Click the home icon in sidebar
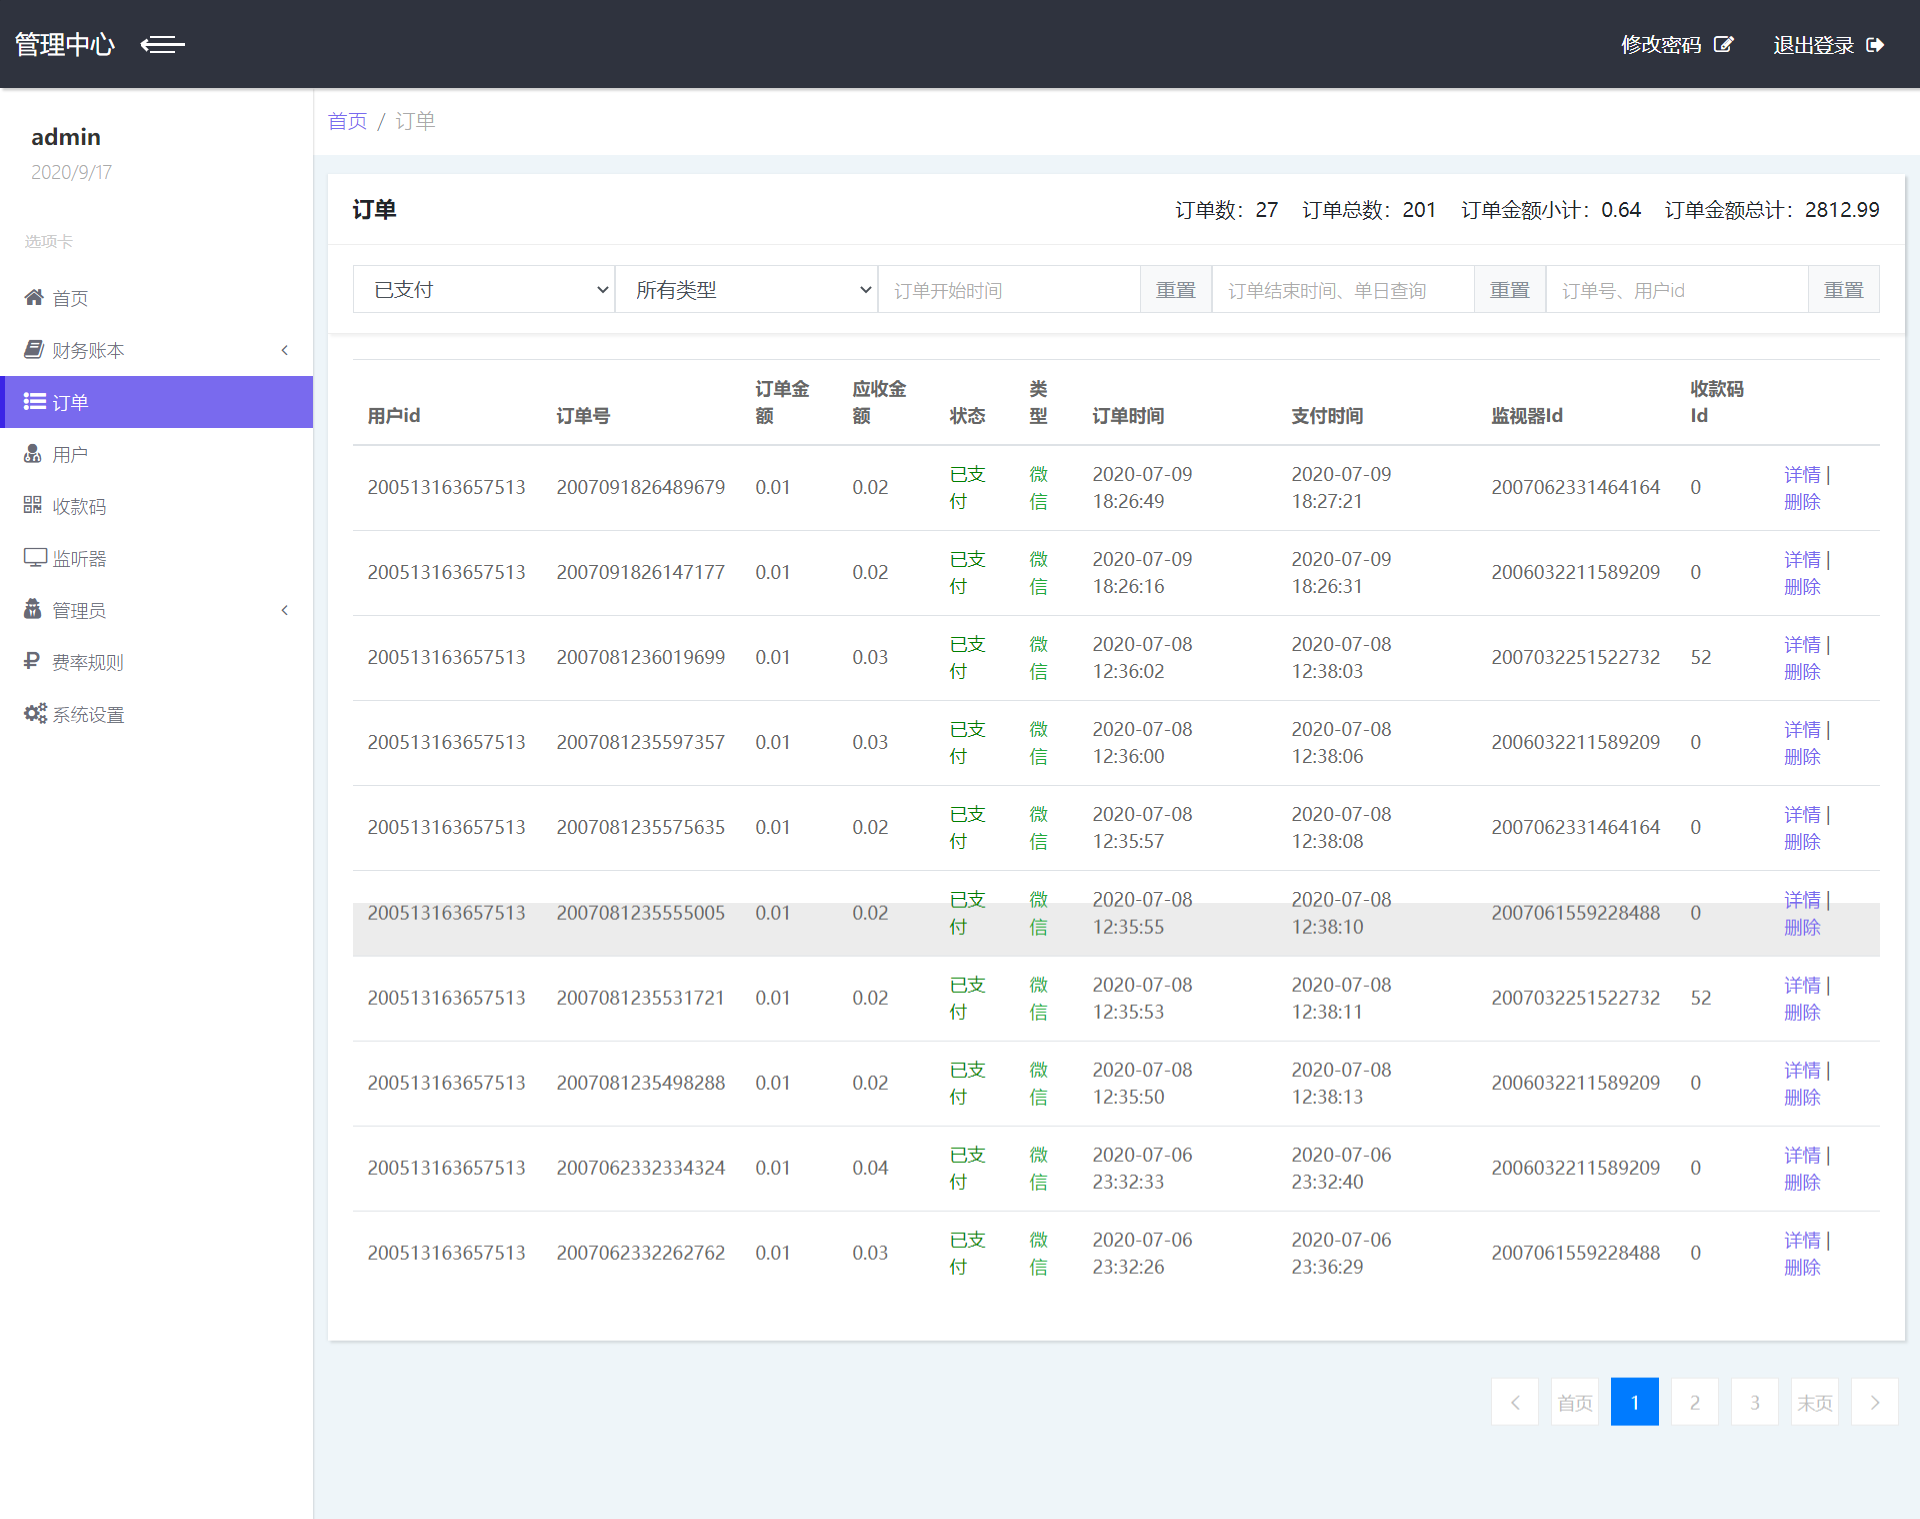1920x1519 pixels. (x=34, y=297)
